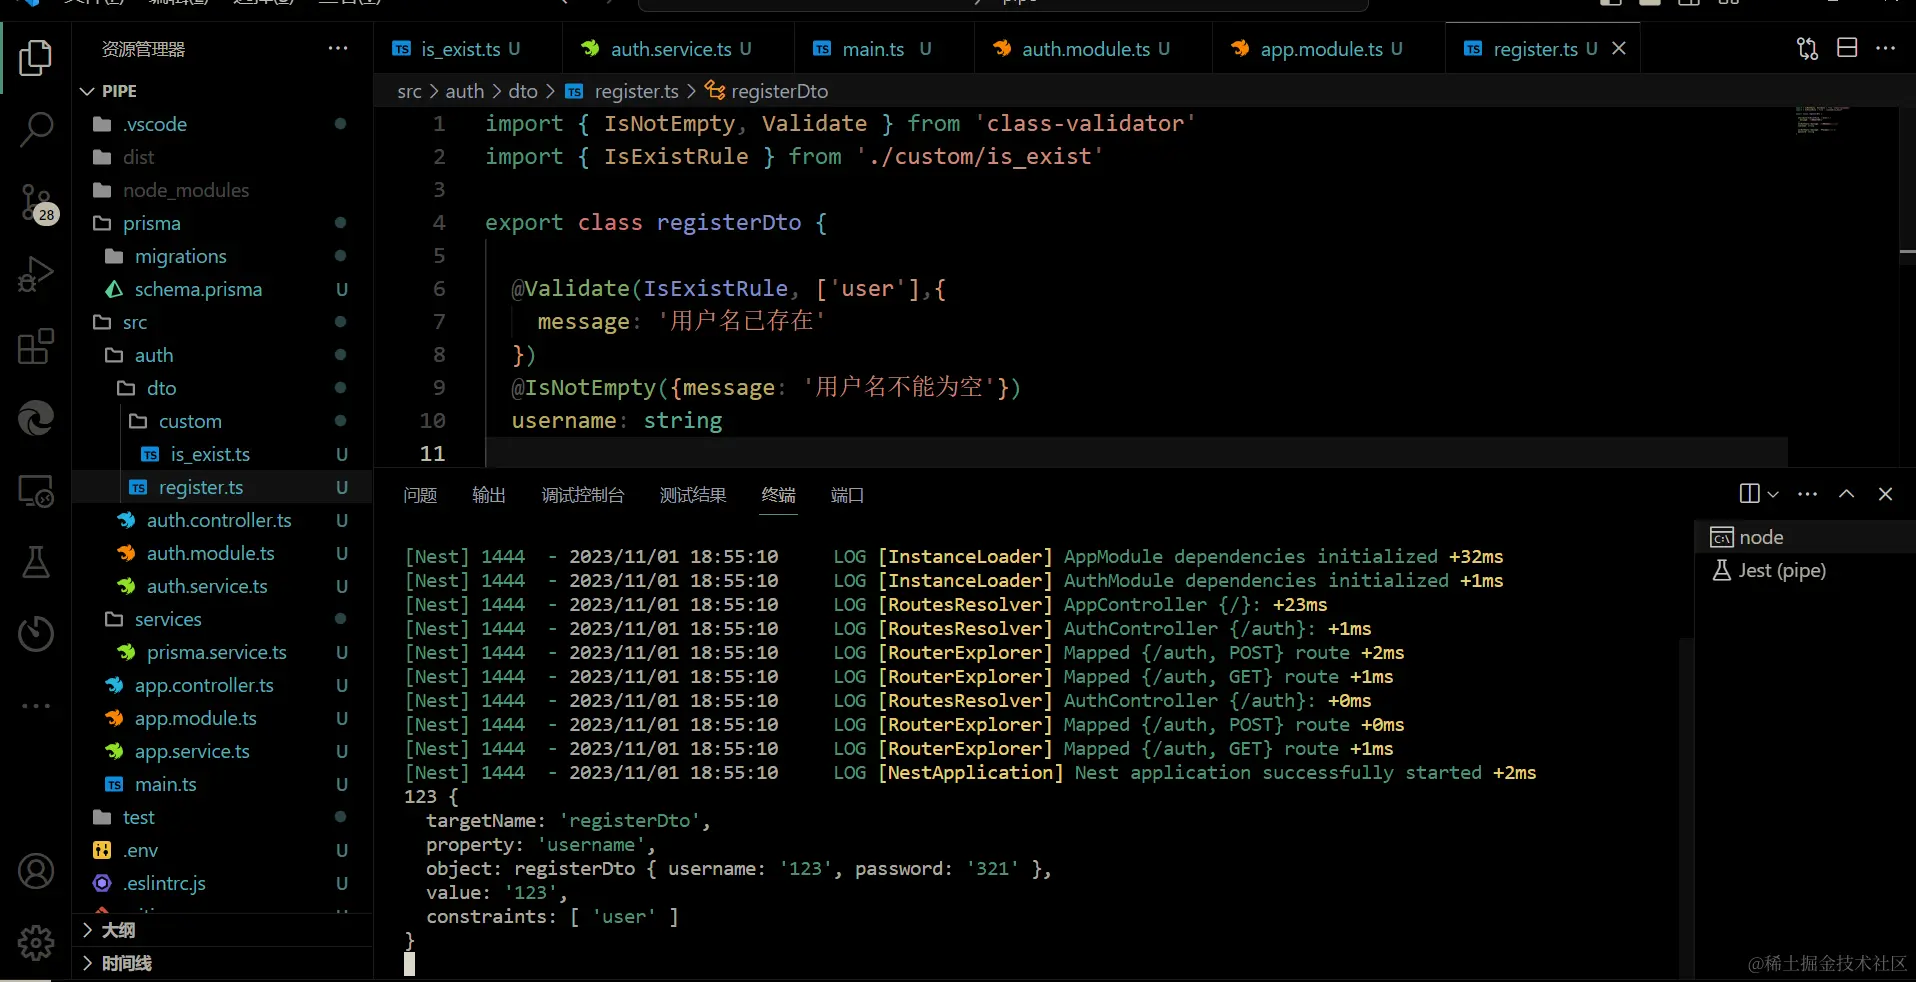Open the Extensions view
Screen dimensions: 1916x982
coord(36,347)
